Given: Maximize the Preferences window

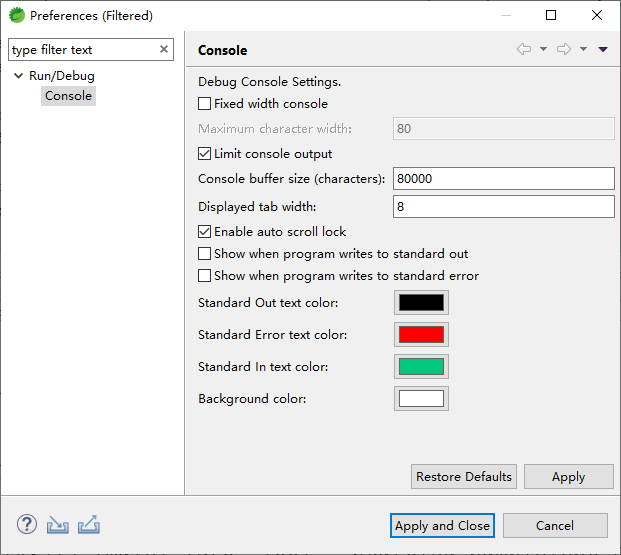Looking at the screenshot, I should (551, 15).
